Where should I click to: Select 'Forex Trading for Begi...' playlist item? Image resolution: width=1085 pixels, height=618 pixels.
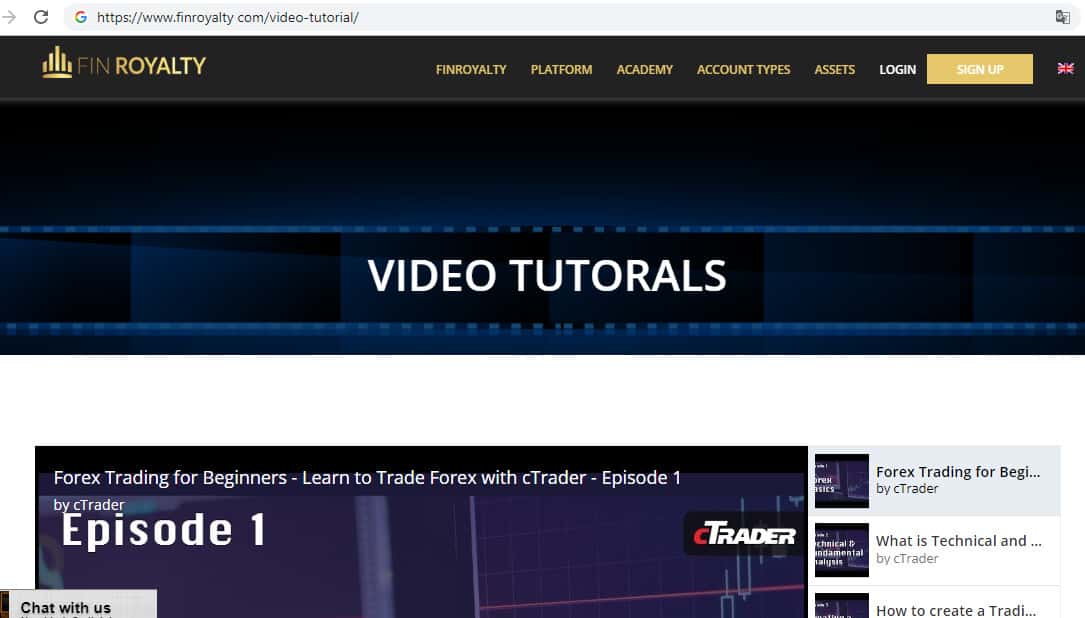934,481
